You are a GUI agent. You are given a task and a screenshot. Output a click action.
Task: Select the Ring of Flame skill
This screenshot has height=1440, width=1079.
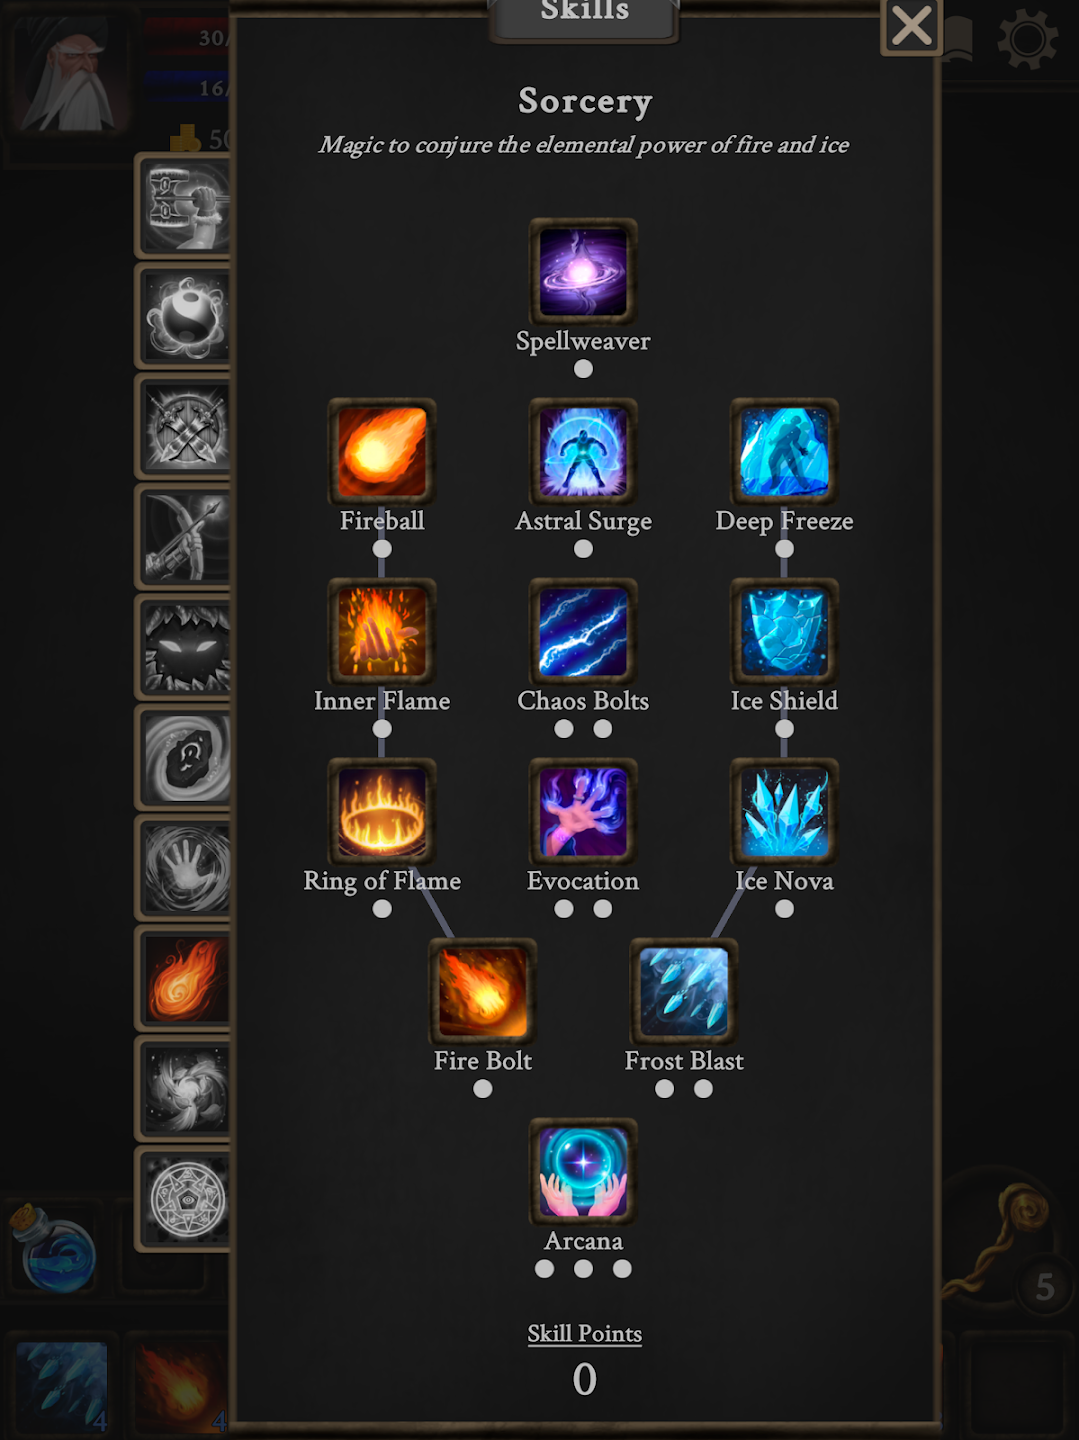coord(382,811)
